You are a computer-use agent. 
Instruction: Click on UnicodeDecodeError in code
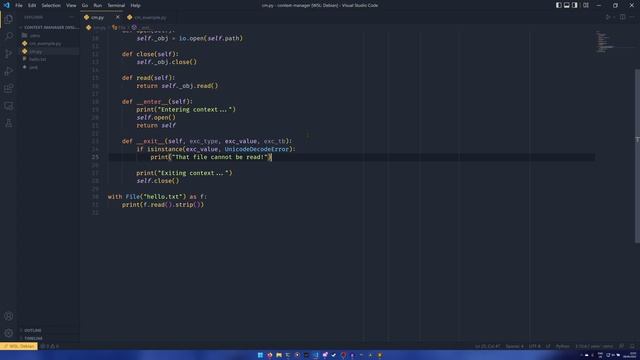(256, 149)
